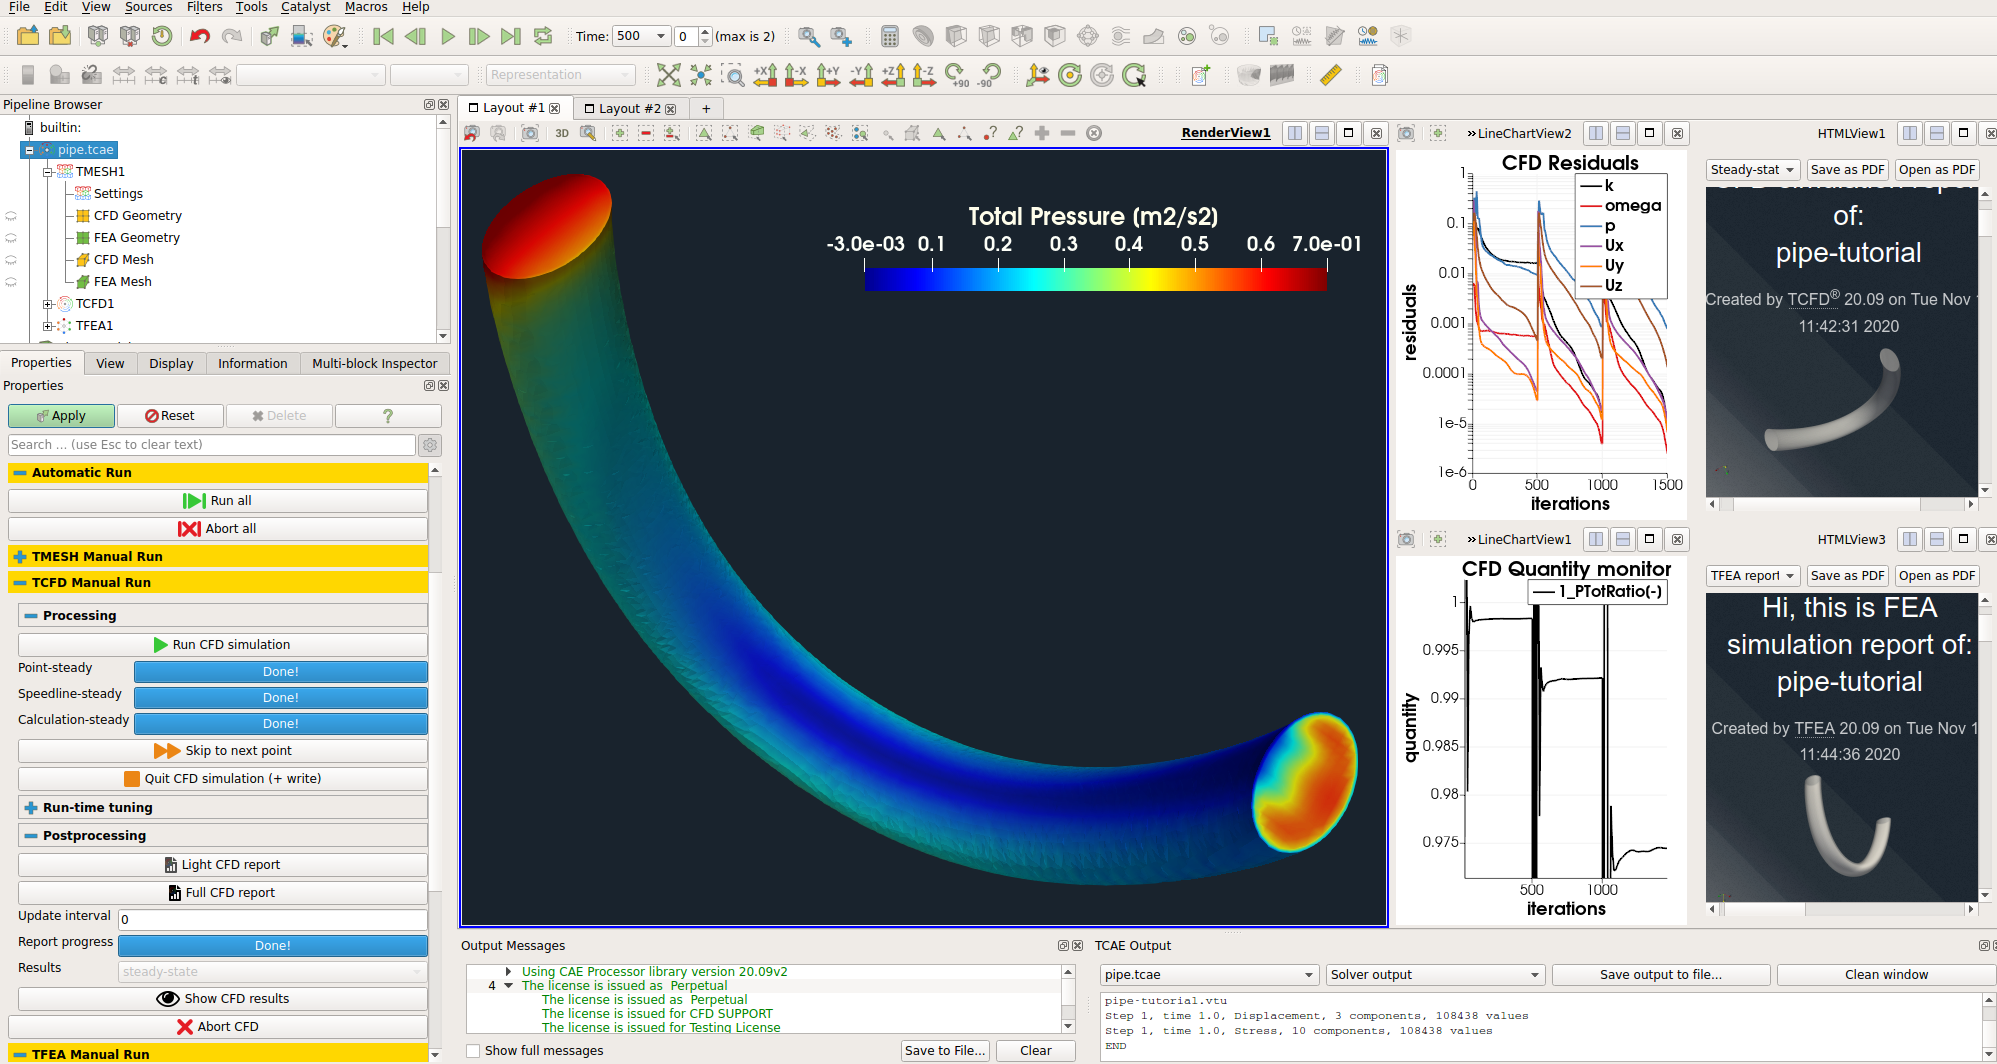Click the Clean window button
The image size is (1997, 1064).
(1885, 974)
